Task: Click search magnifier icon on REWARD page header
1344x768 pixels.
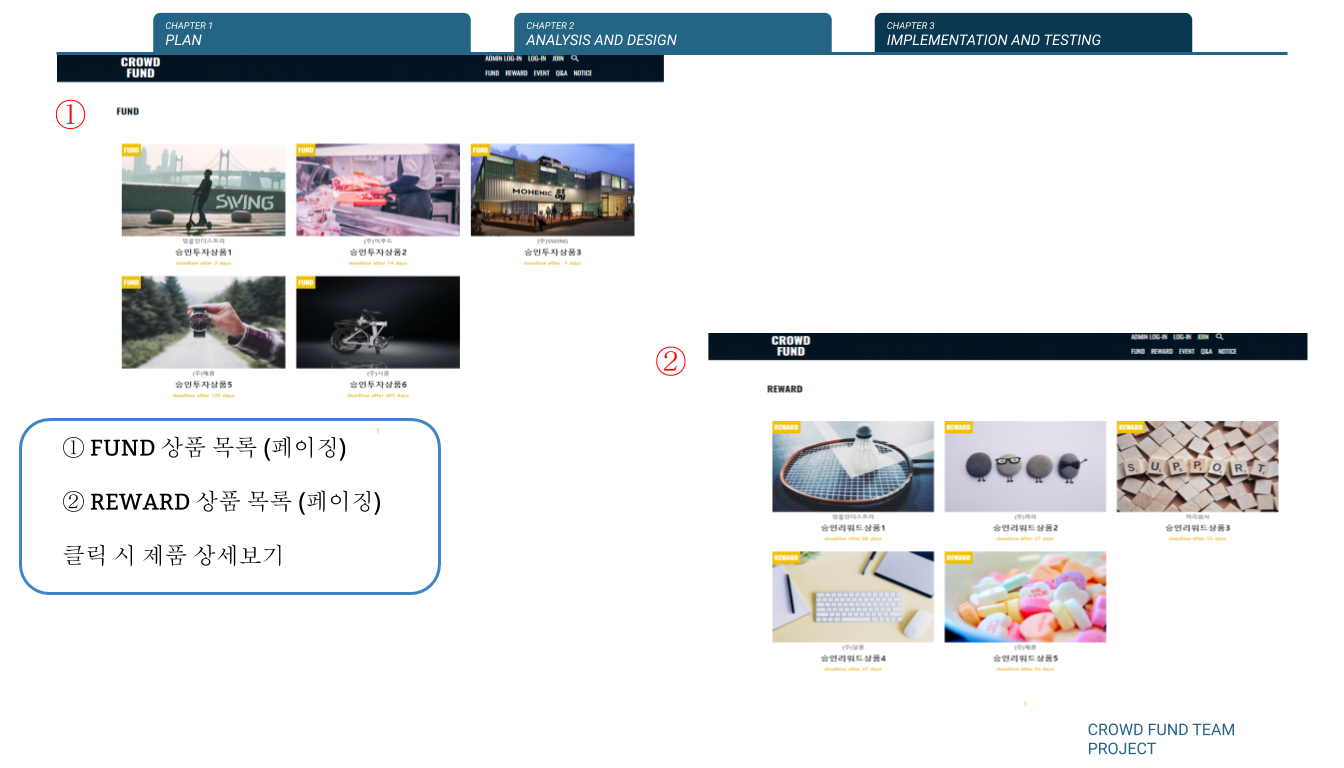Action: 1219,337
